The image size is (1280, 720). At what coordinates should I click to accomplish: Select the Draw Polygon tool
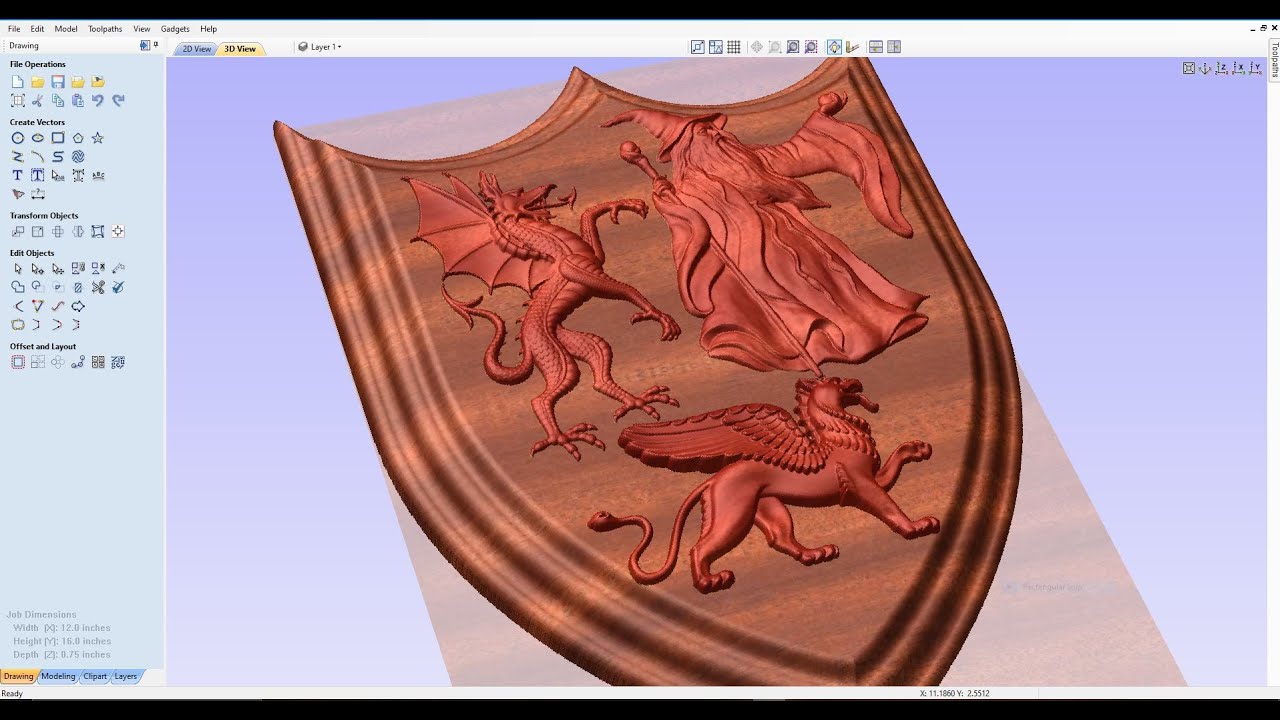click(78, 138)
